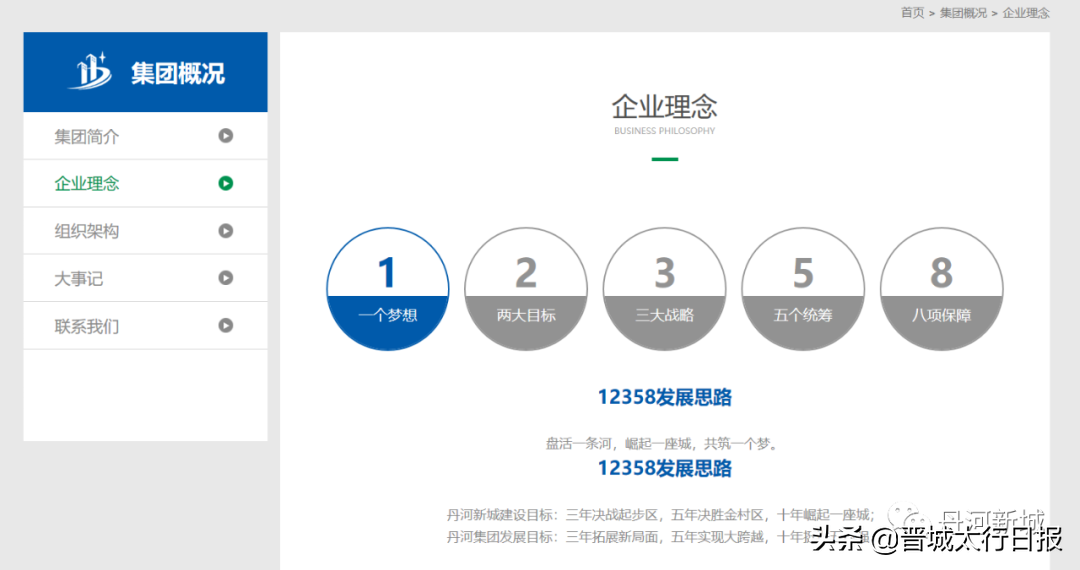Select the 企业理念 sidebar menu item
This screenshot has width=1080, height=570.
coord(145,184)
